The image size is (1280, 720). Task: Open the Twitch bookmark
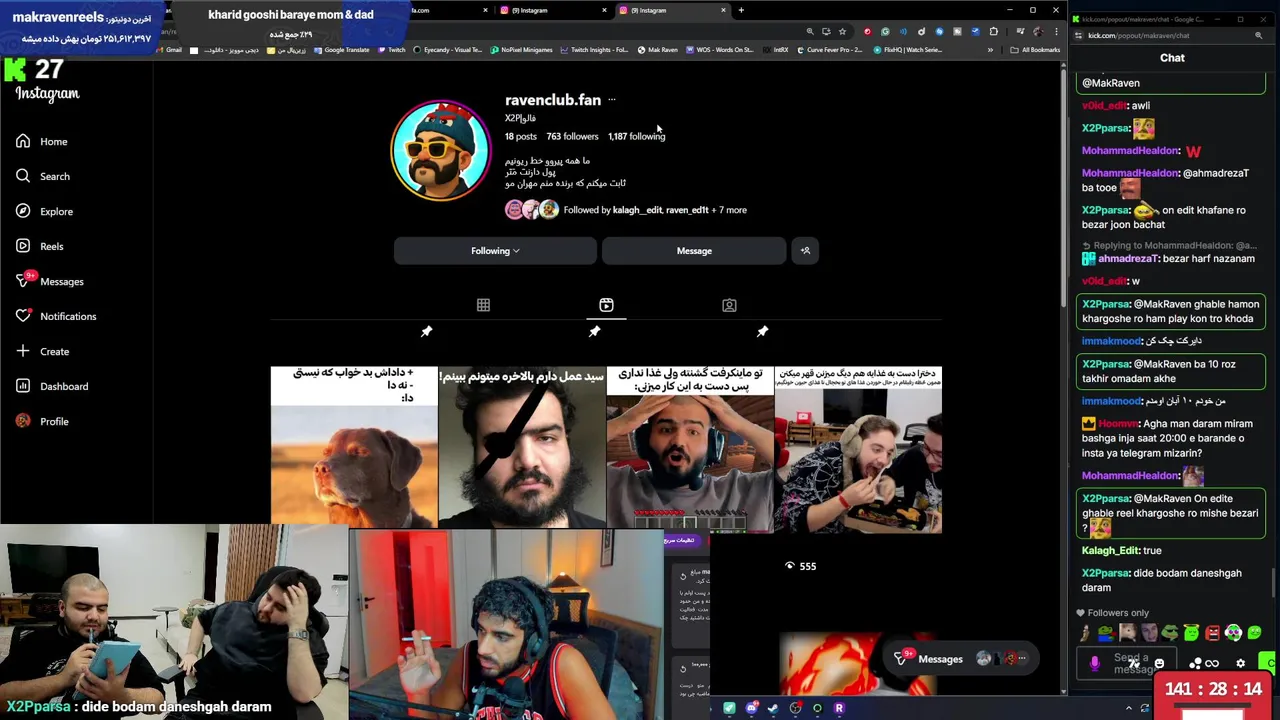[391, 50]
